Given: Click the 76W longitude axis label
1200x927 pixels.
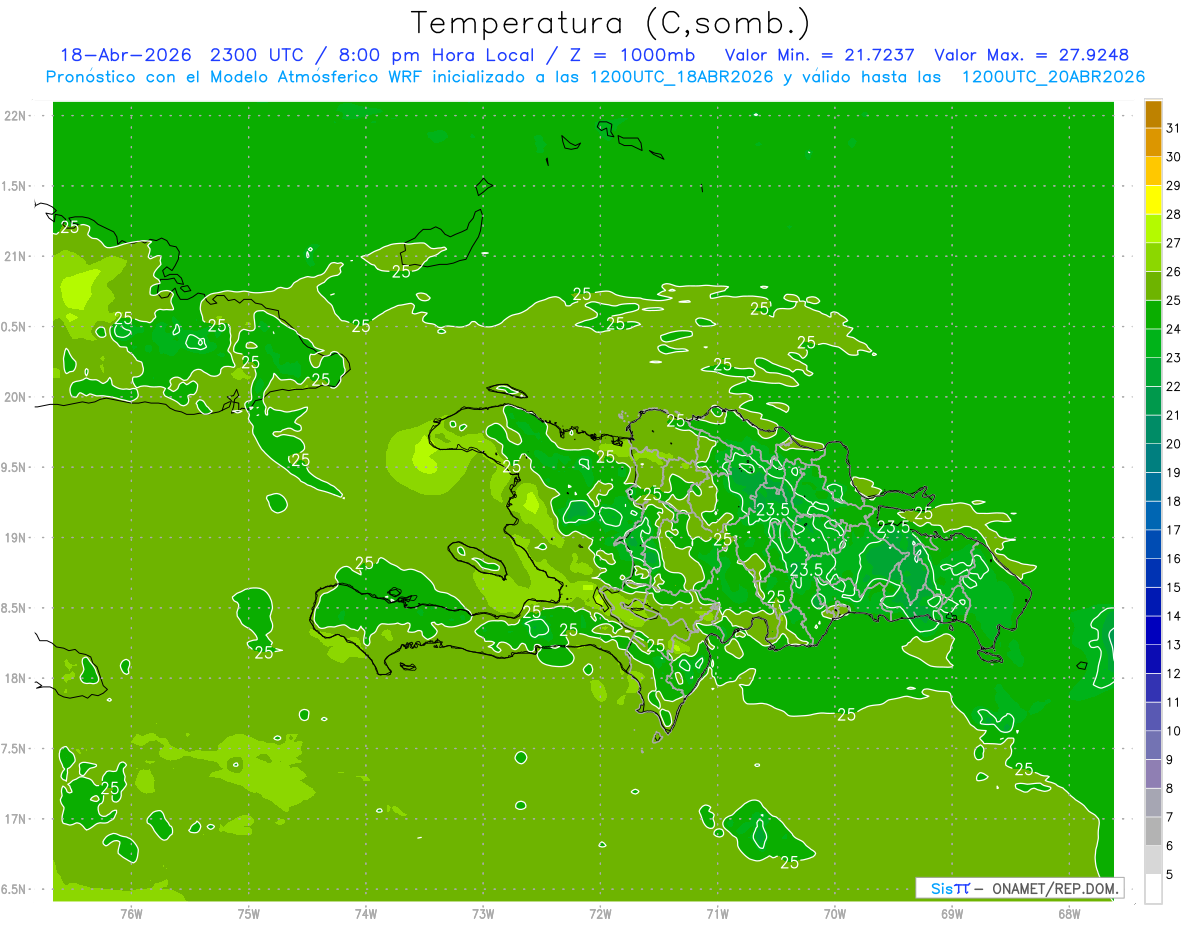Looking at the screenshot, I should (131, 913).
